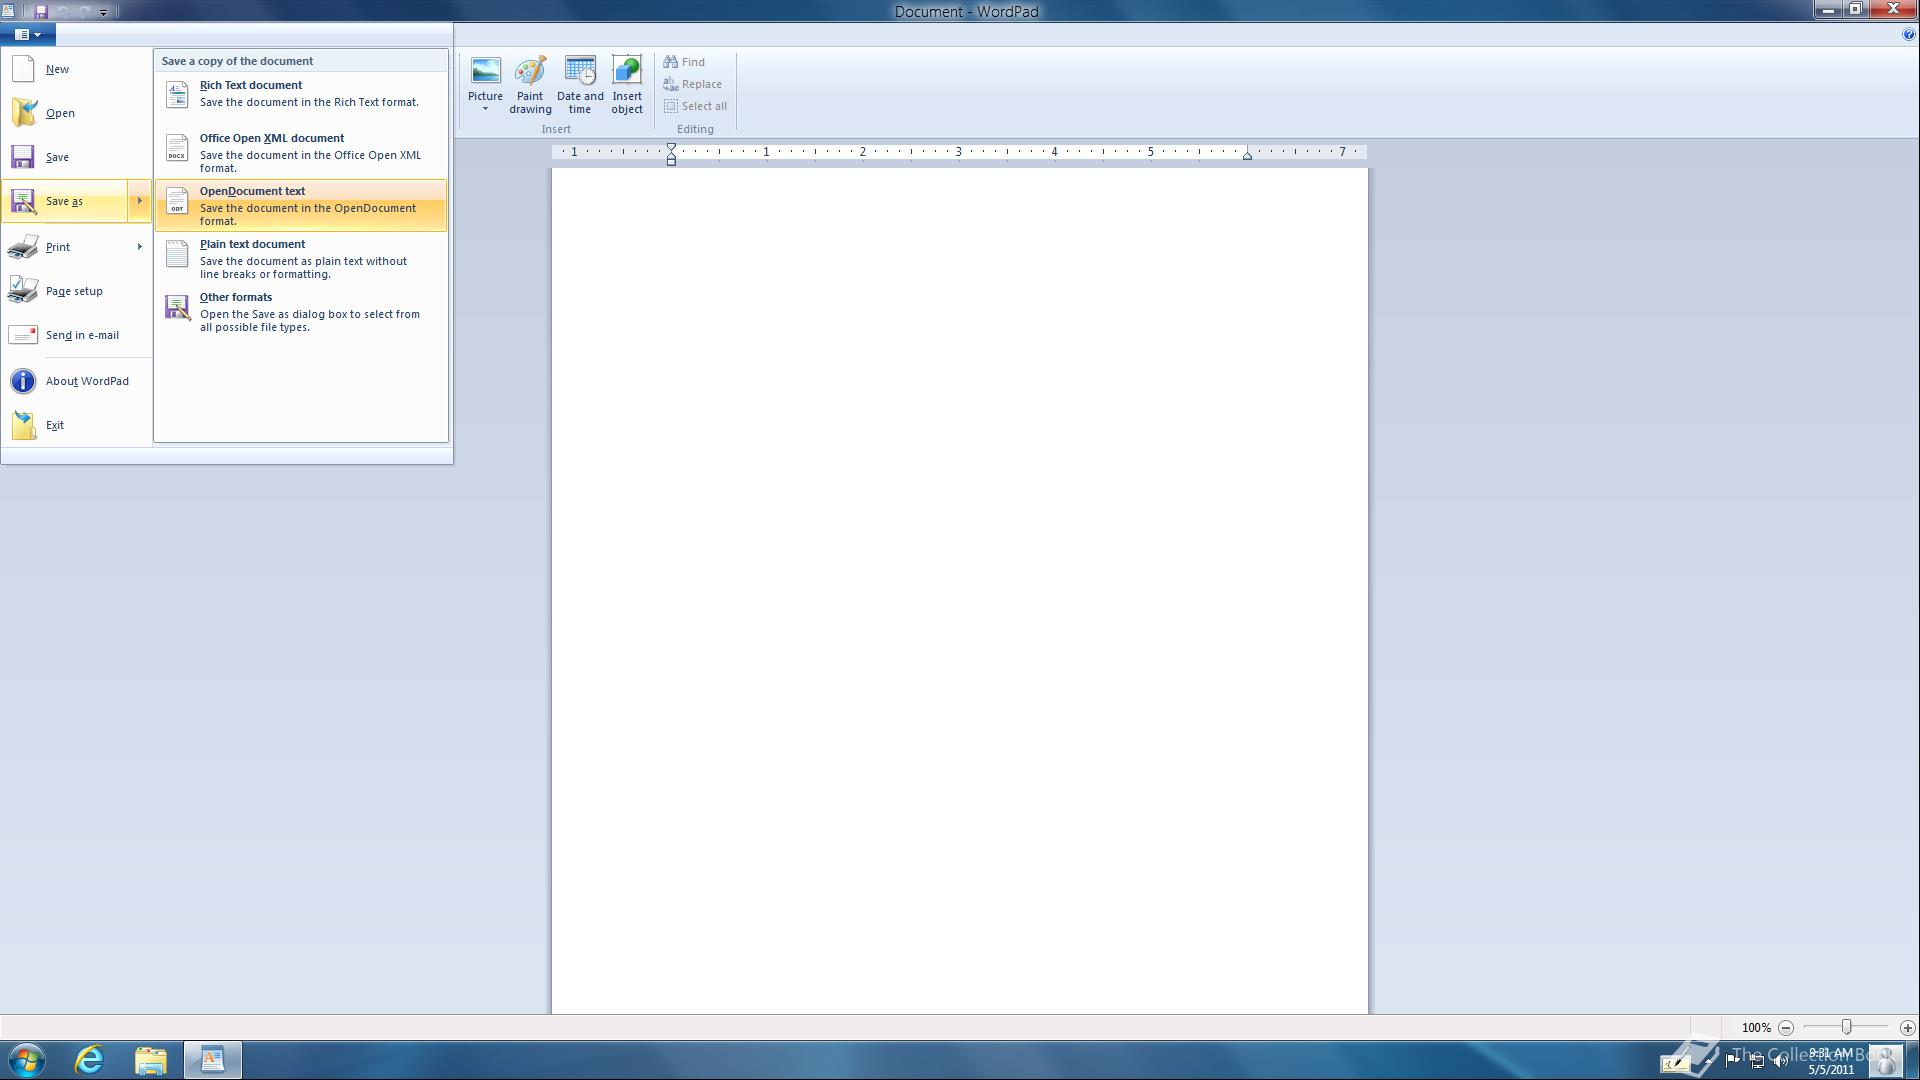Click the first line indent ruler marker
Viewport: 1920px width, 1080px height.
(672, 147)
